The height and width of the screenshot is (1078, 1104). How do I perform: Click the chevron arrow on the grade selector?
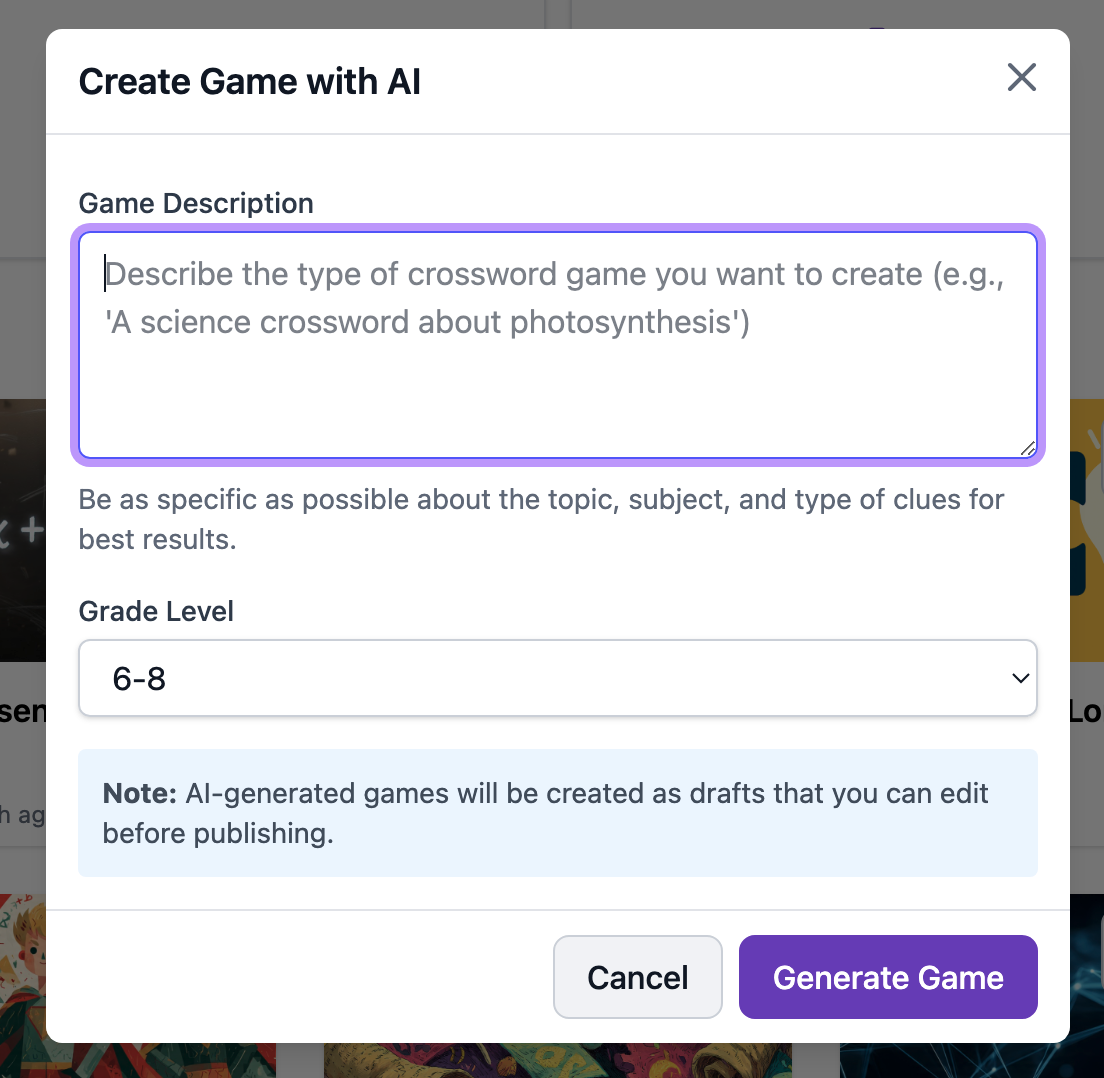pyautogui.click(x=1021, y=678)
